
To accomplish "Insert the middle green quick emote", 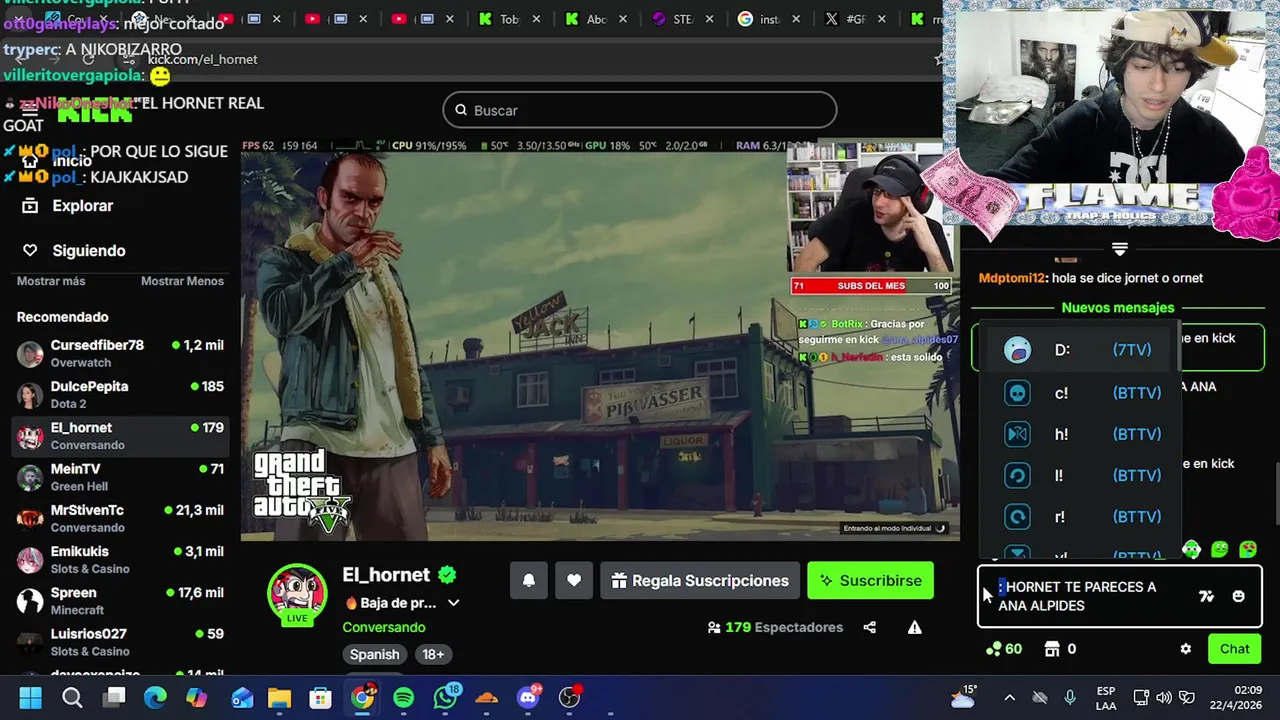I will tap(1219, 549).
